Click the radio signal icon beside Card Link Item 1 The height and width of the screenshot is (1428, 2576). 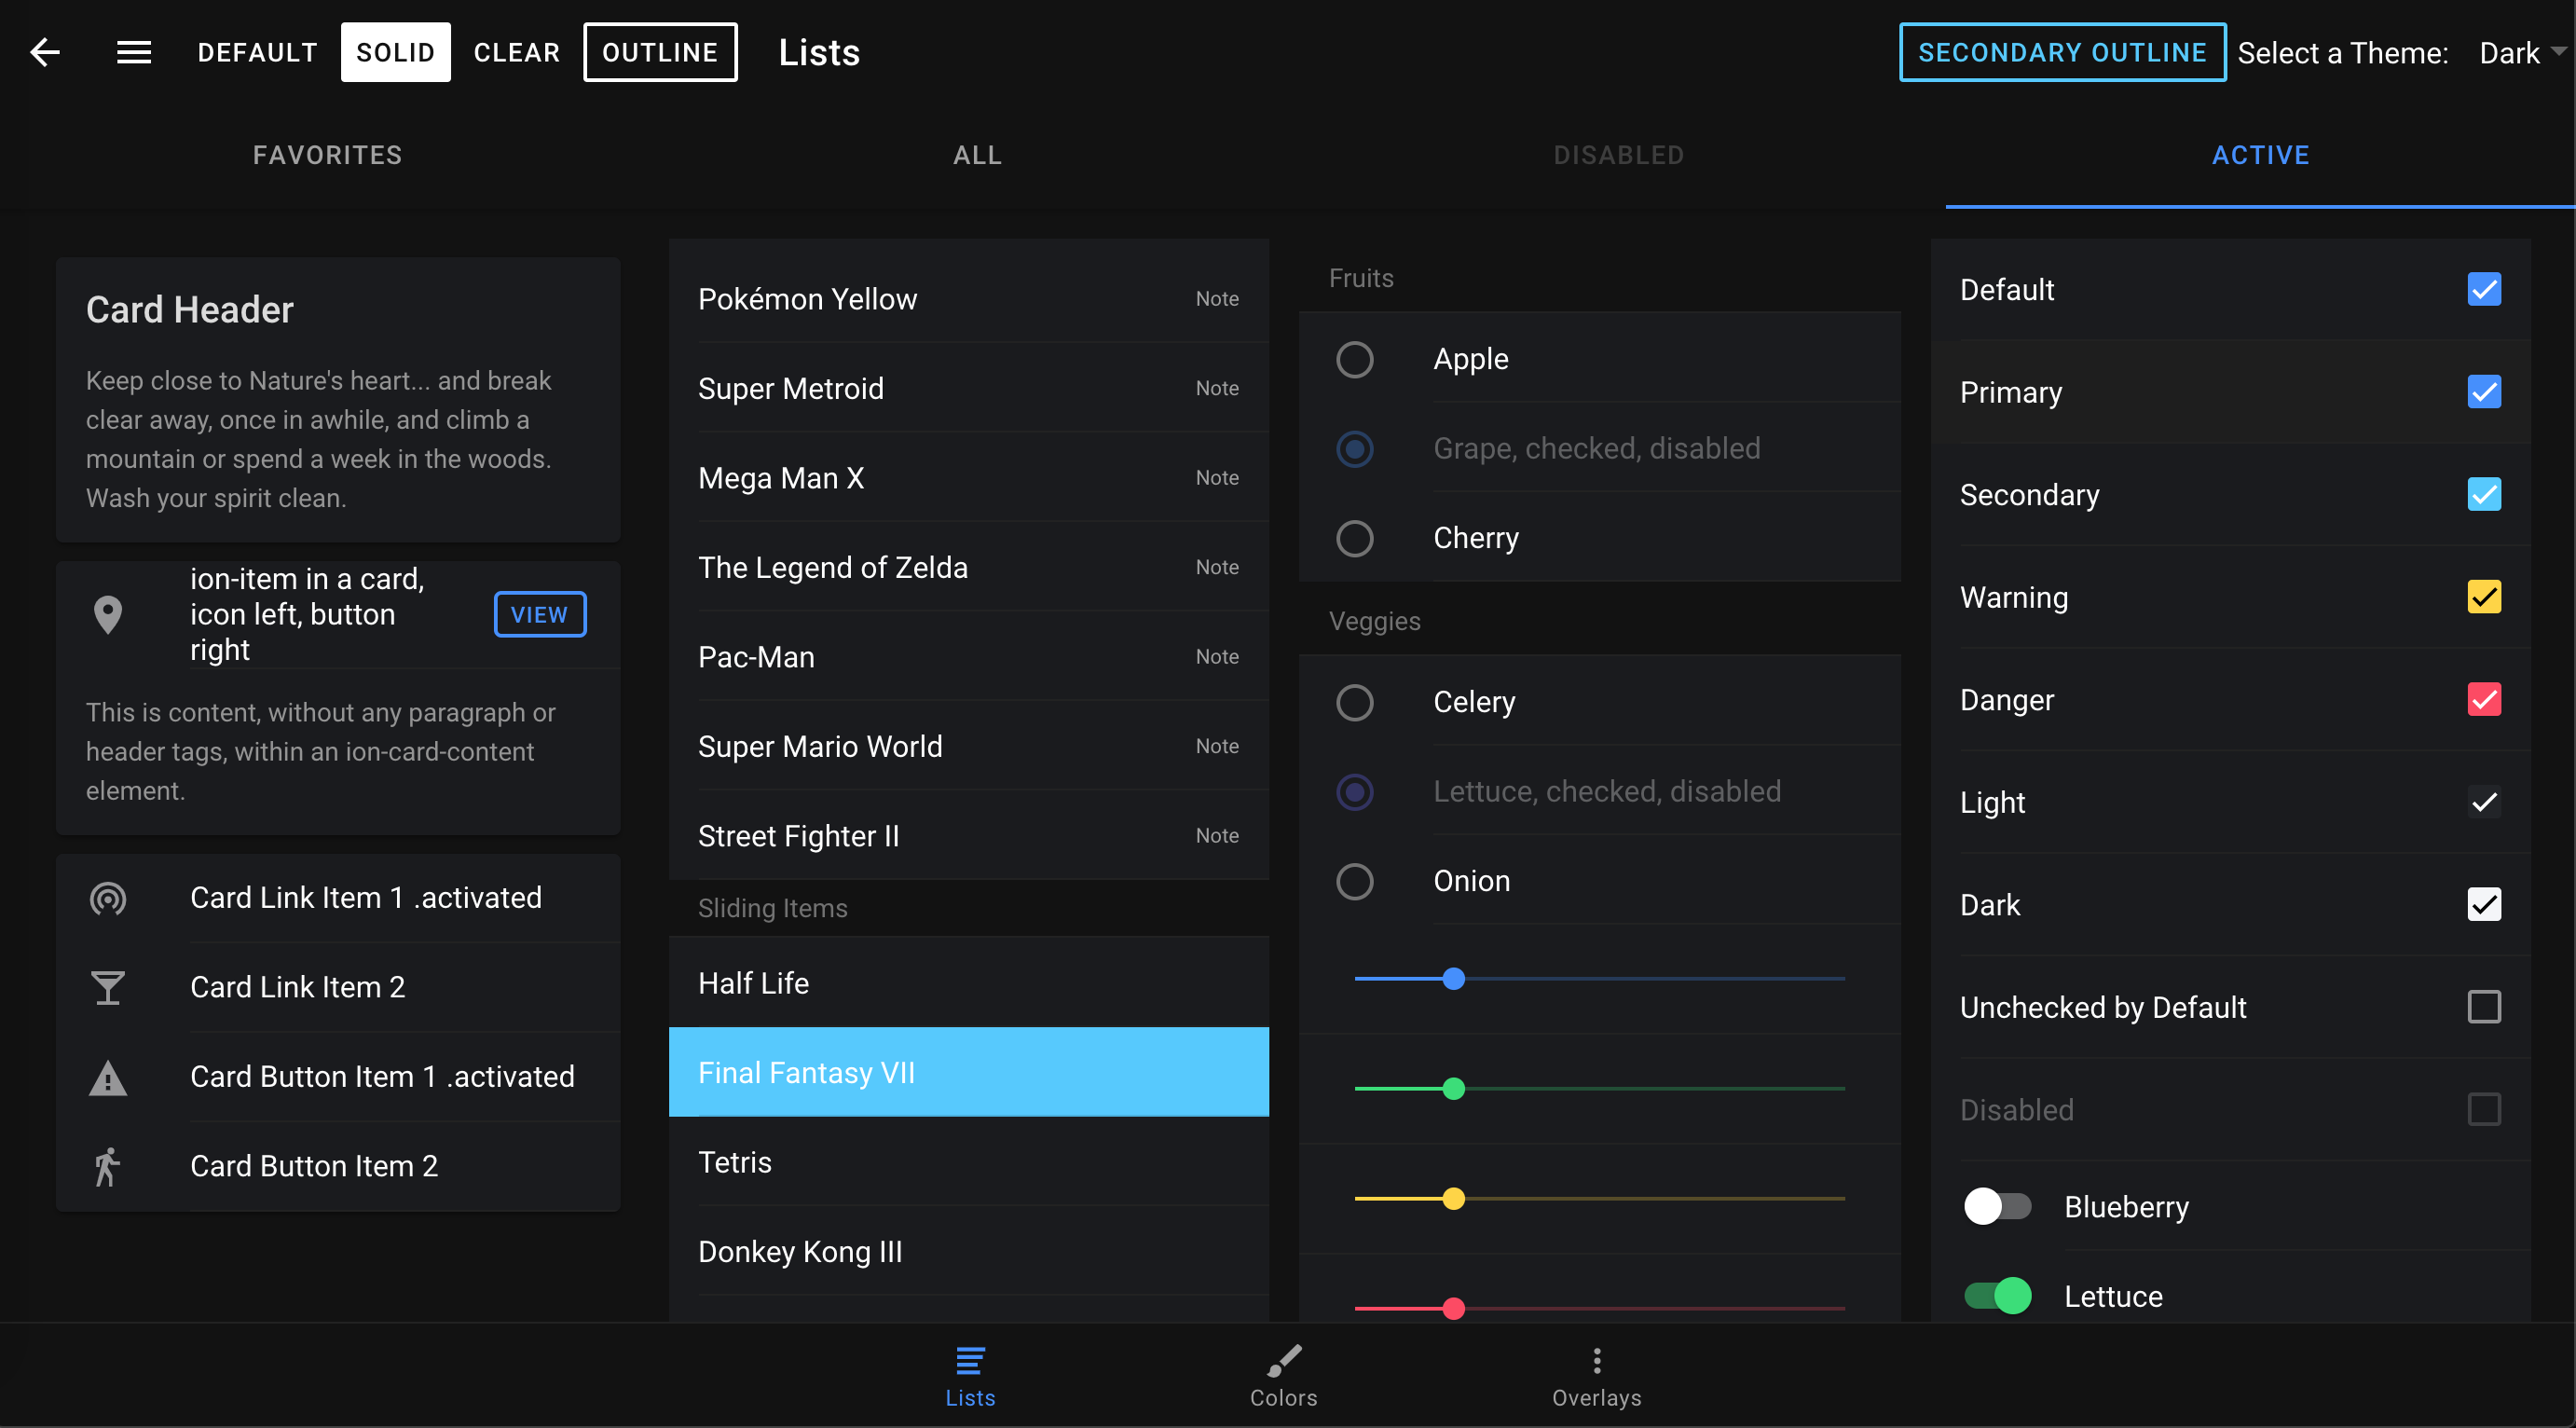(108, 898)
